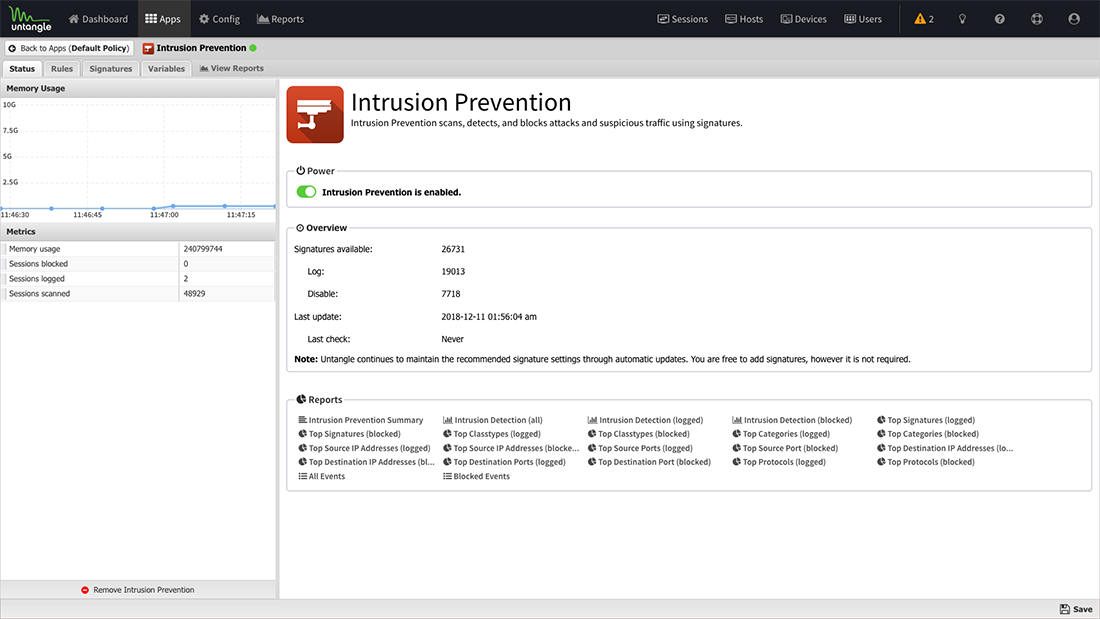Screen dimensions: 1100x619
Task: Open Top Categories (blocked) report
Action: [928, 434]
